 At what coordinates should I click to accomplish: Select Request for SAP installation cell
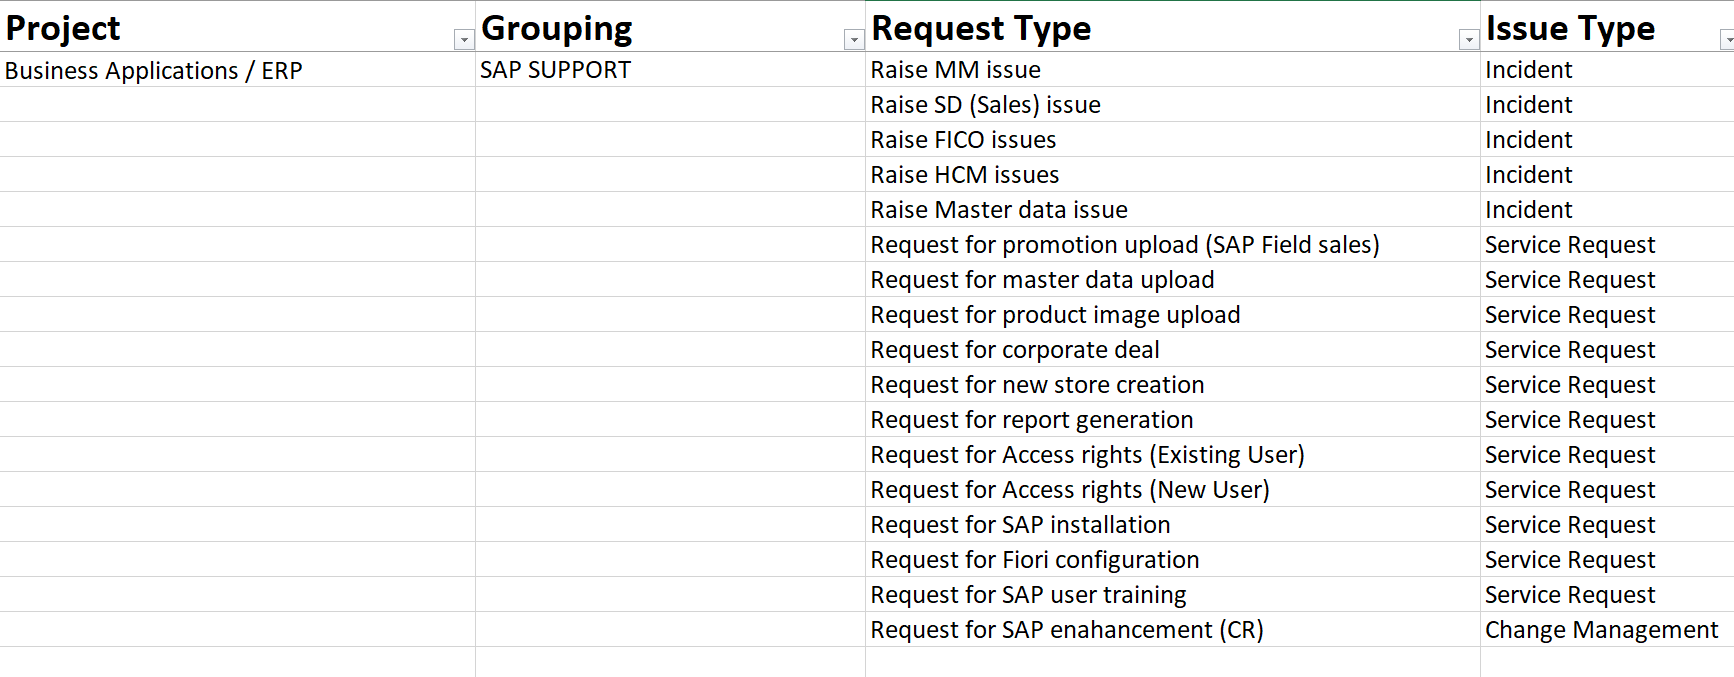[1172, 525]
